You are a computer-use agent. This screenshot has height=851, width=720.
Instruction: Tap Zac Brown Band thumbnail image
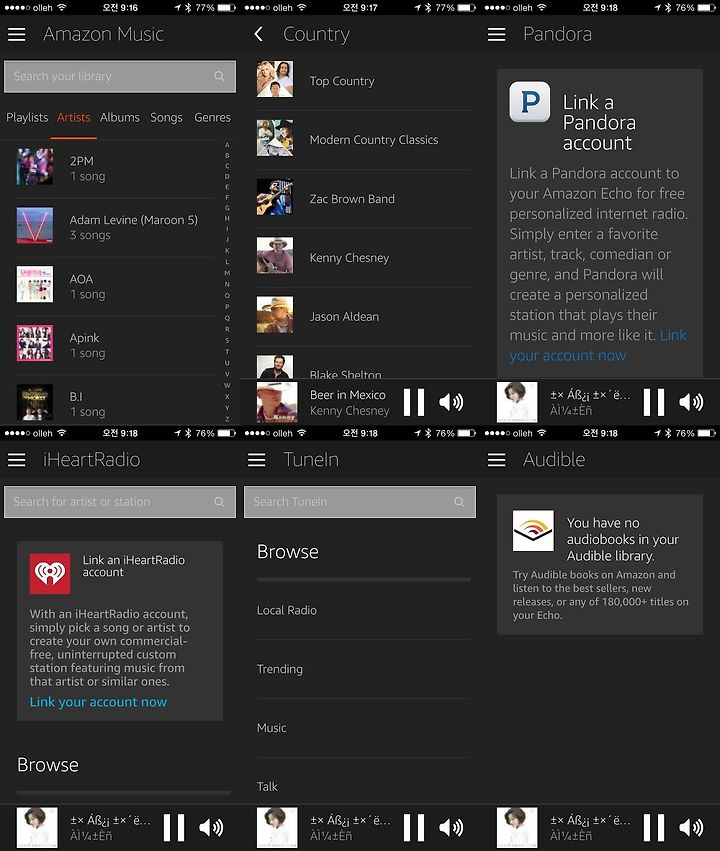click(275, 196)
